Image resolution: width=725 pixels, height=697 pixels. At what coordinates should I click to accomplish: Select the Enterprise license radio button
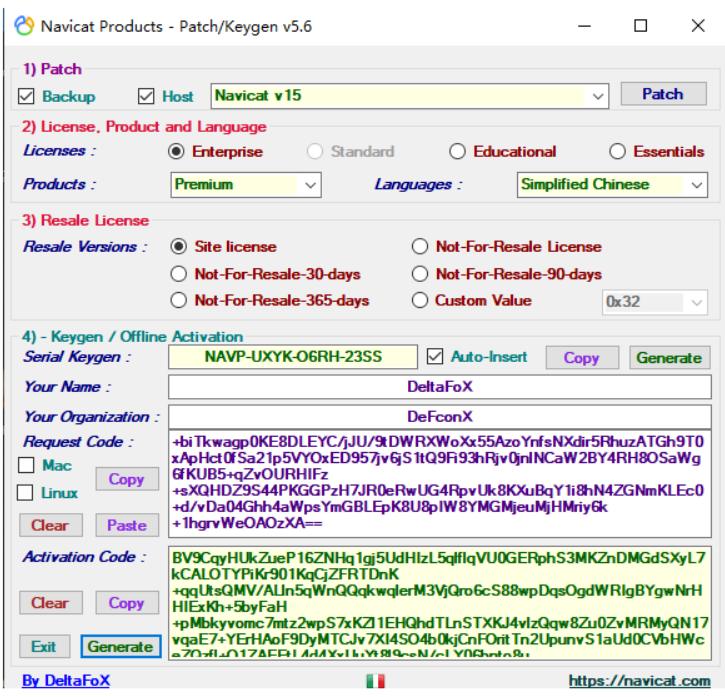coord(176,151)
